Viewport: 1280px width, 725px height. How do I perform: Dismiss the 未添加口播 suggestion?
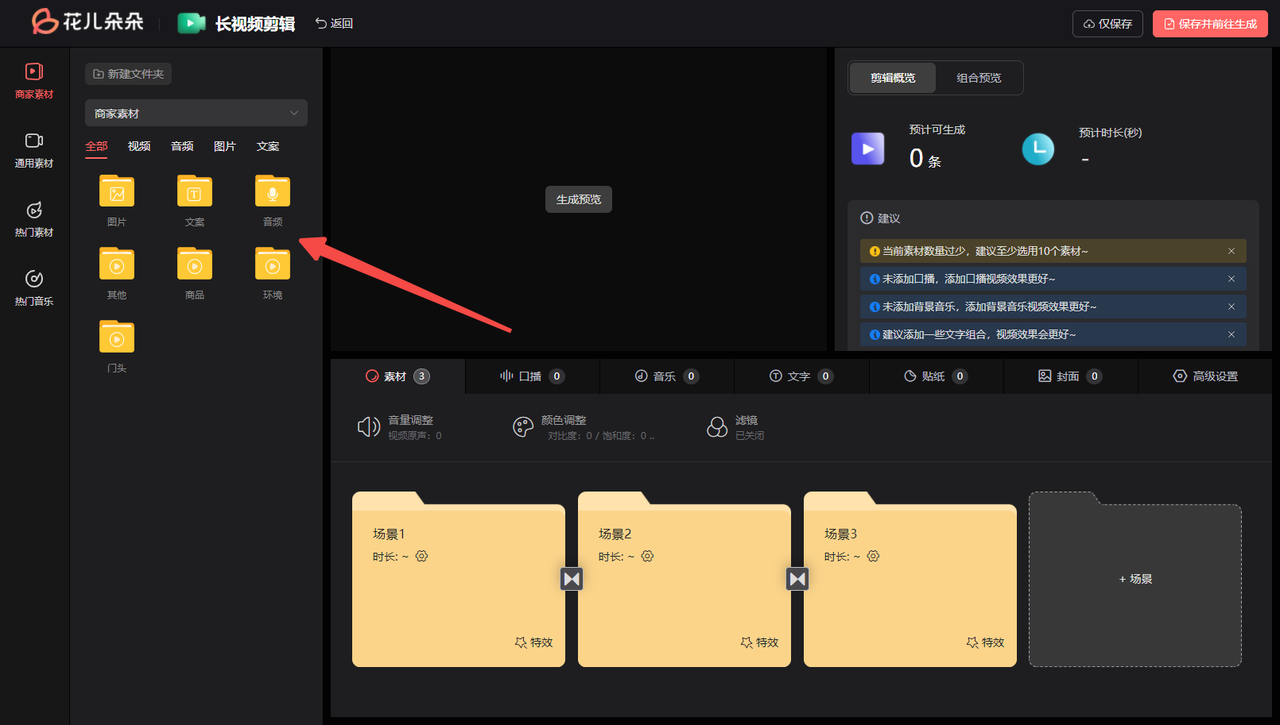[1231, 279]
